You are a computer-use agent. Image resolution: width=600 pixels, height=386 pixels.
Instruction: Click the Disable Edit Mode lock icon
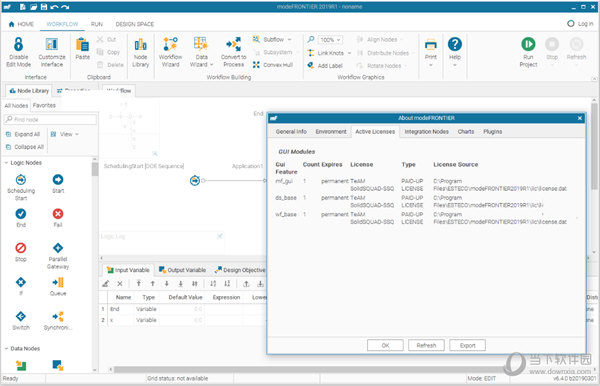tap(18, 44)
